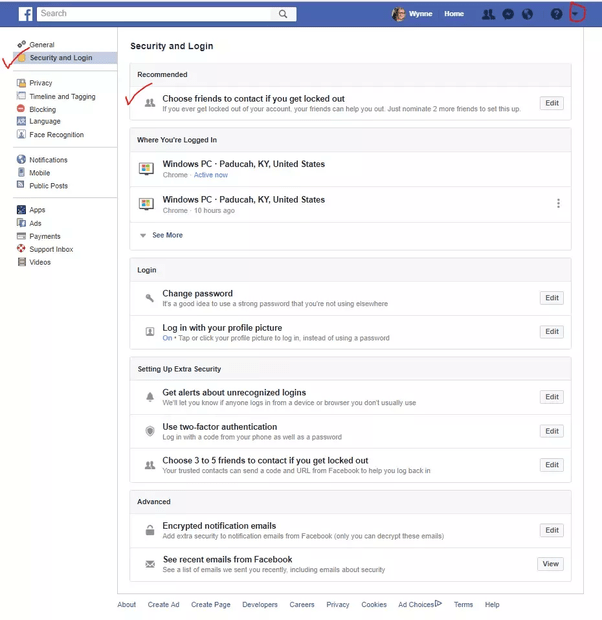Edit Encrypted notification emails

pyautogui.click(x=552, y=530)
